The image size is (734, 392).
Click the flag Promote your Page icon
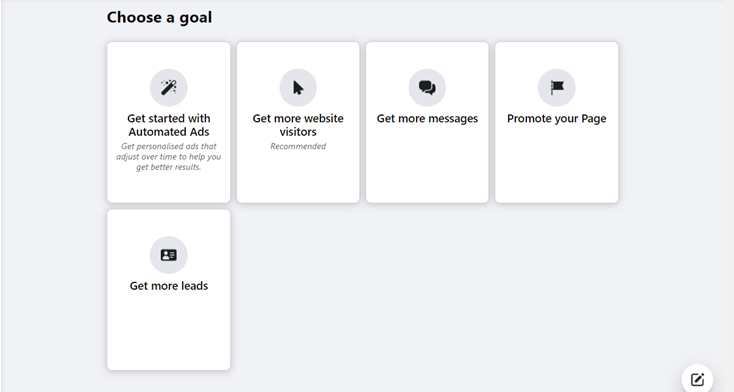(x=557, y=88)
